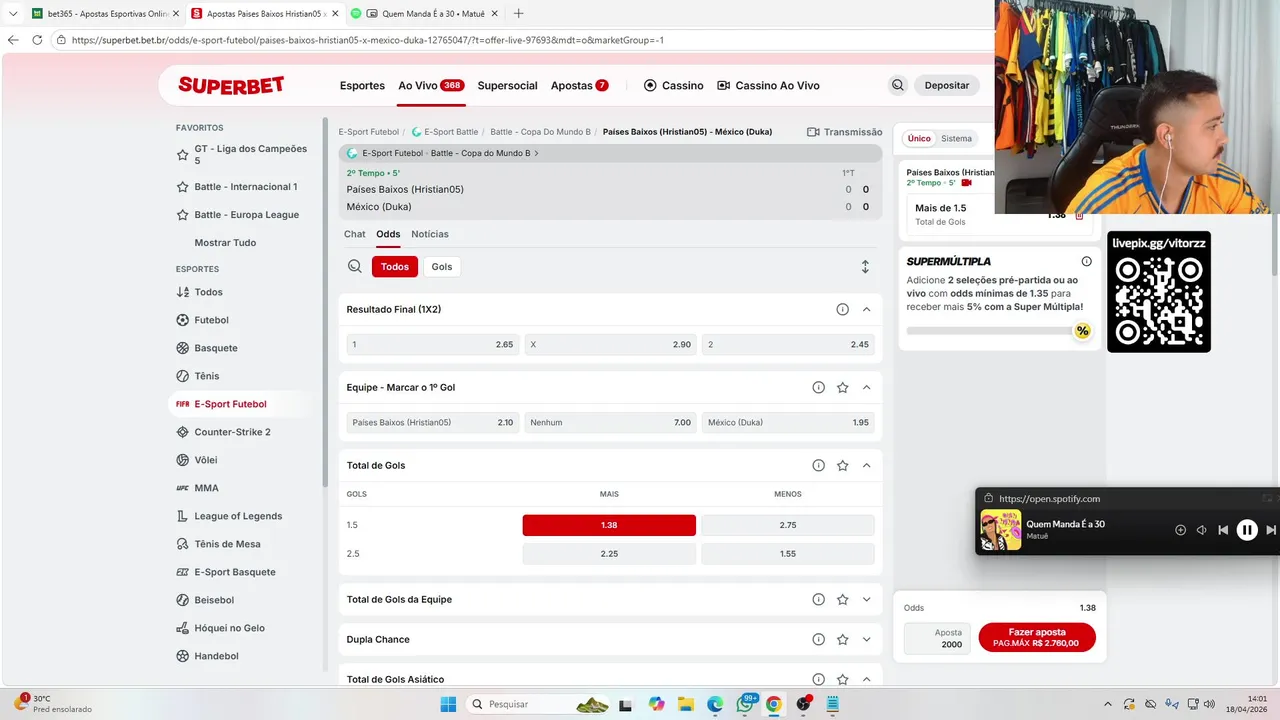Click the Aposta amount field
The width and height of the screenshot is (1280, 720).
click(x=937, y=638)
